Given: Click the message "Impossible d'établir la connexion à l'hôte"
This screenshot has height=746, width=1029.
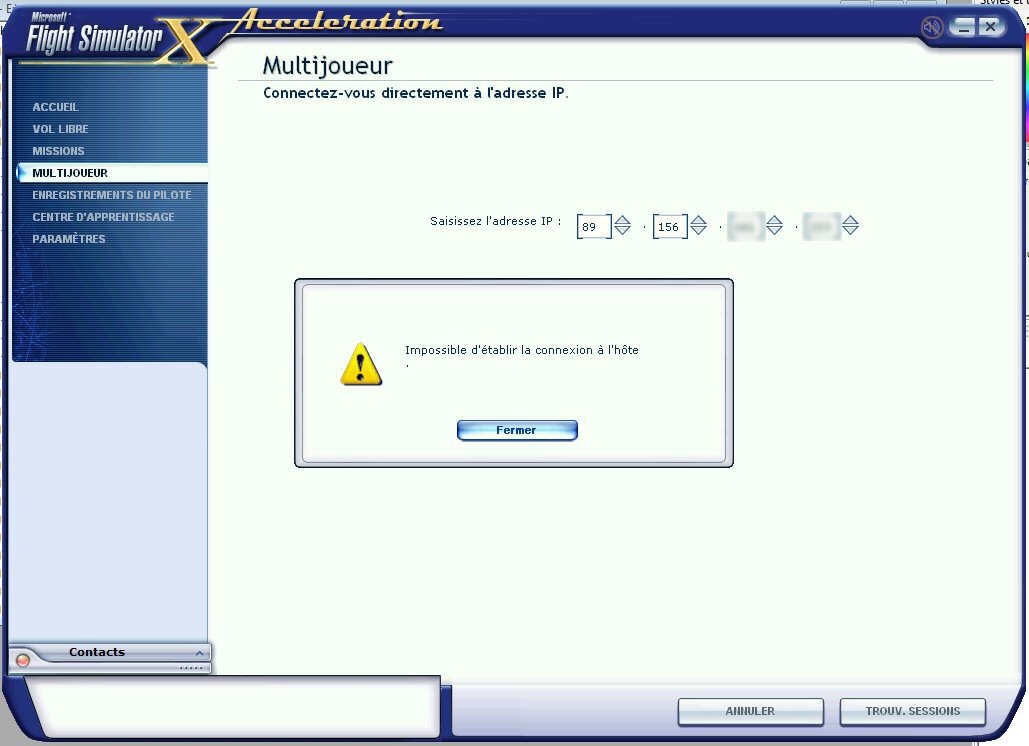Looking at the screenshot, I should [x=522, y=350].
